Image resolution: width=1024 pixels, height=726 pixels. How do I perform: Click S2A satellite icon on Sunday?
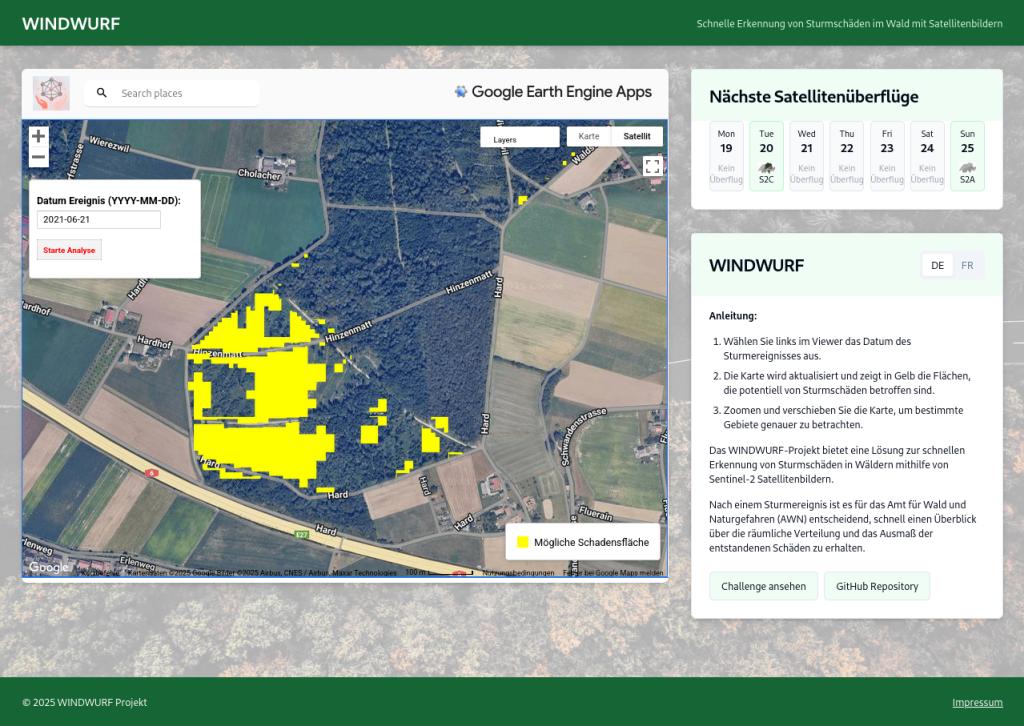click(968, 168)
